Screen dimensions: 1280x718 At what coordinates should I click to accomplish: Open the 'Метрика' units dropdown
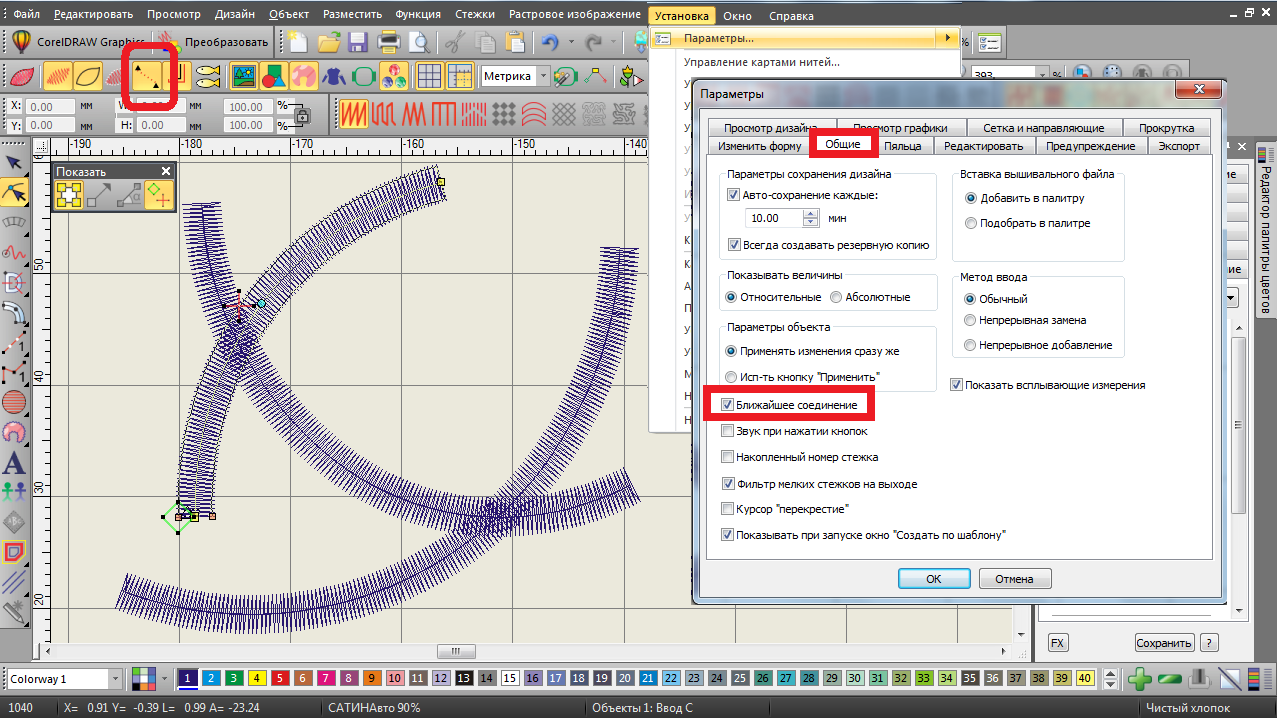click(543, 76)
